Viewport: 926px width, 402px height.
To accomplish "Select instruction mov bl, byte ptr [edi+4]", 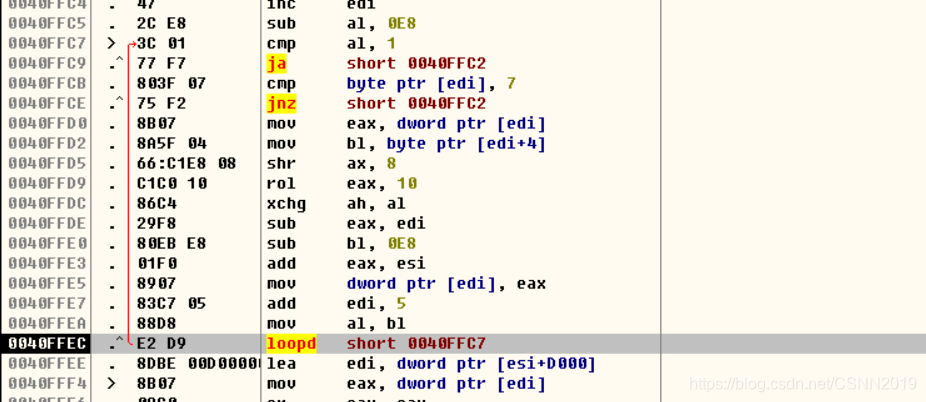I will [x=406, y=144].
